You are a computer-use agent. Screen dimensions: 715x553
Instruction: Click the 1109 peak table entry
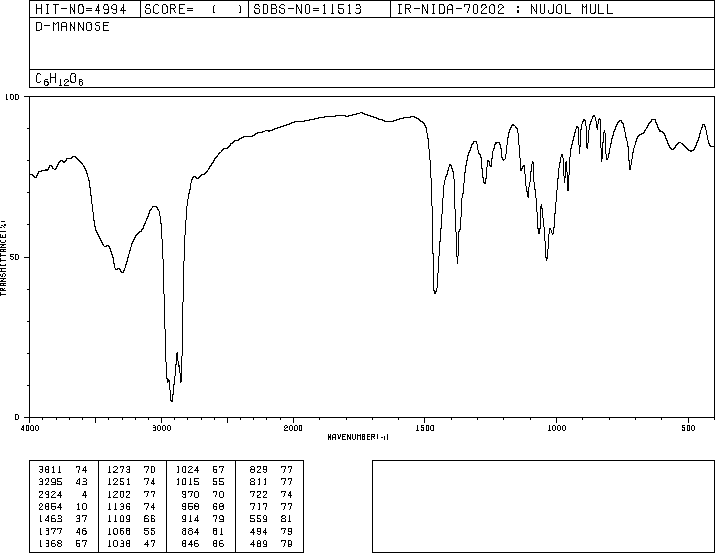119,519
